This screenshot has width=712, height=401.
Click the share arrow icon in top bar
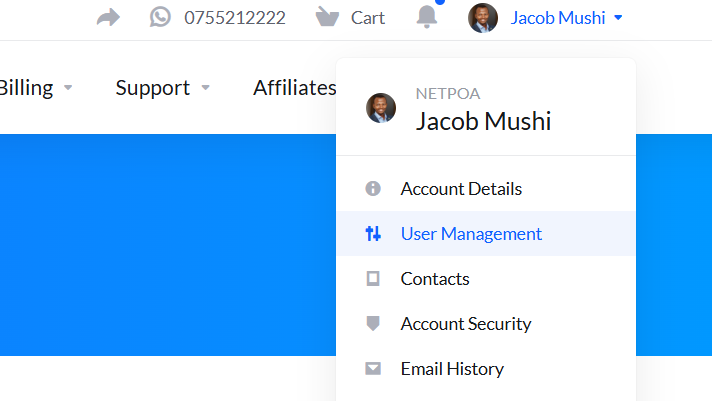tap(108, 17)
